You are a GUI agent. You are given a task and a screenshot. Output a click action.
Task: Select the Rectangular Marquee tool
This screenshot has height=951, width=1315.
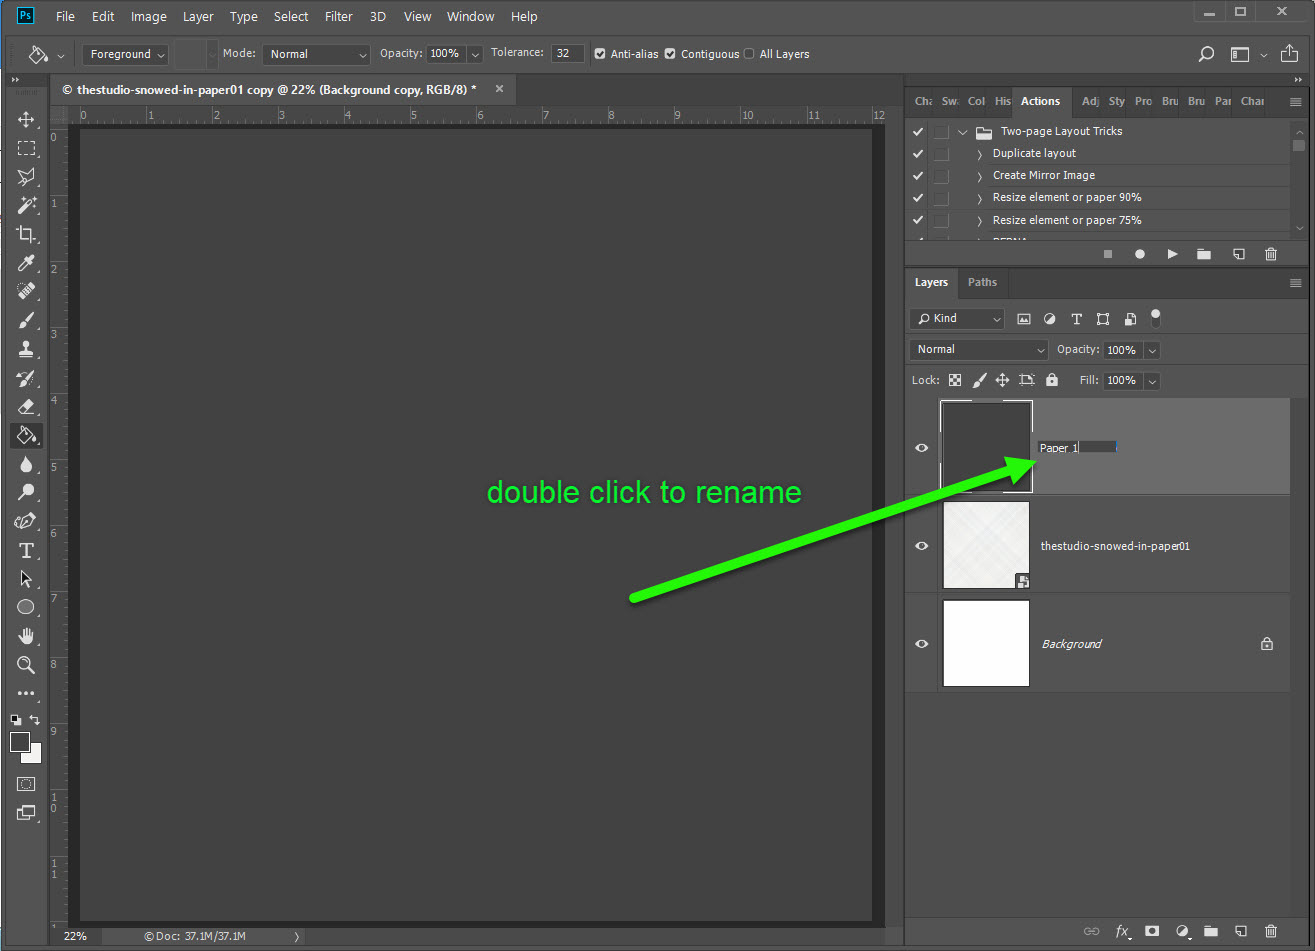pos(26,148)
